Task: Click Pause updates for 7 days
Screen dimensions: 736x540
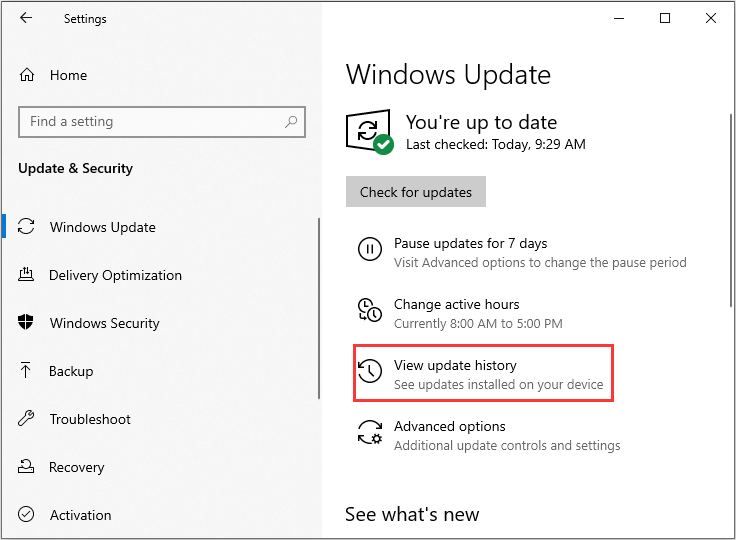Action: [x=470, y=243]
